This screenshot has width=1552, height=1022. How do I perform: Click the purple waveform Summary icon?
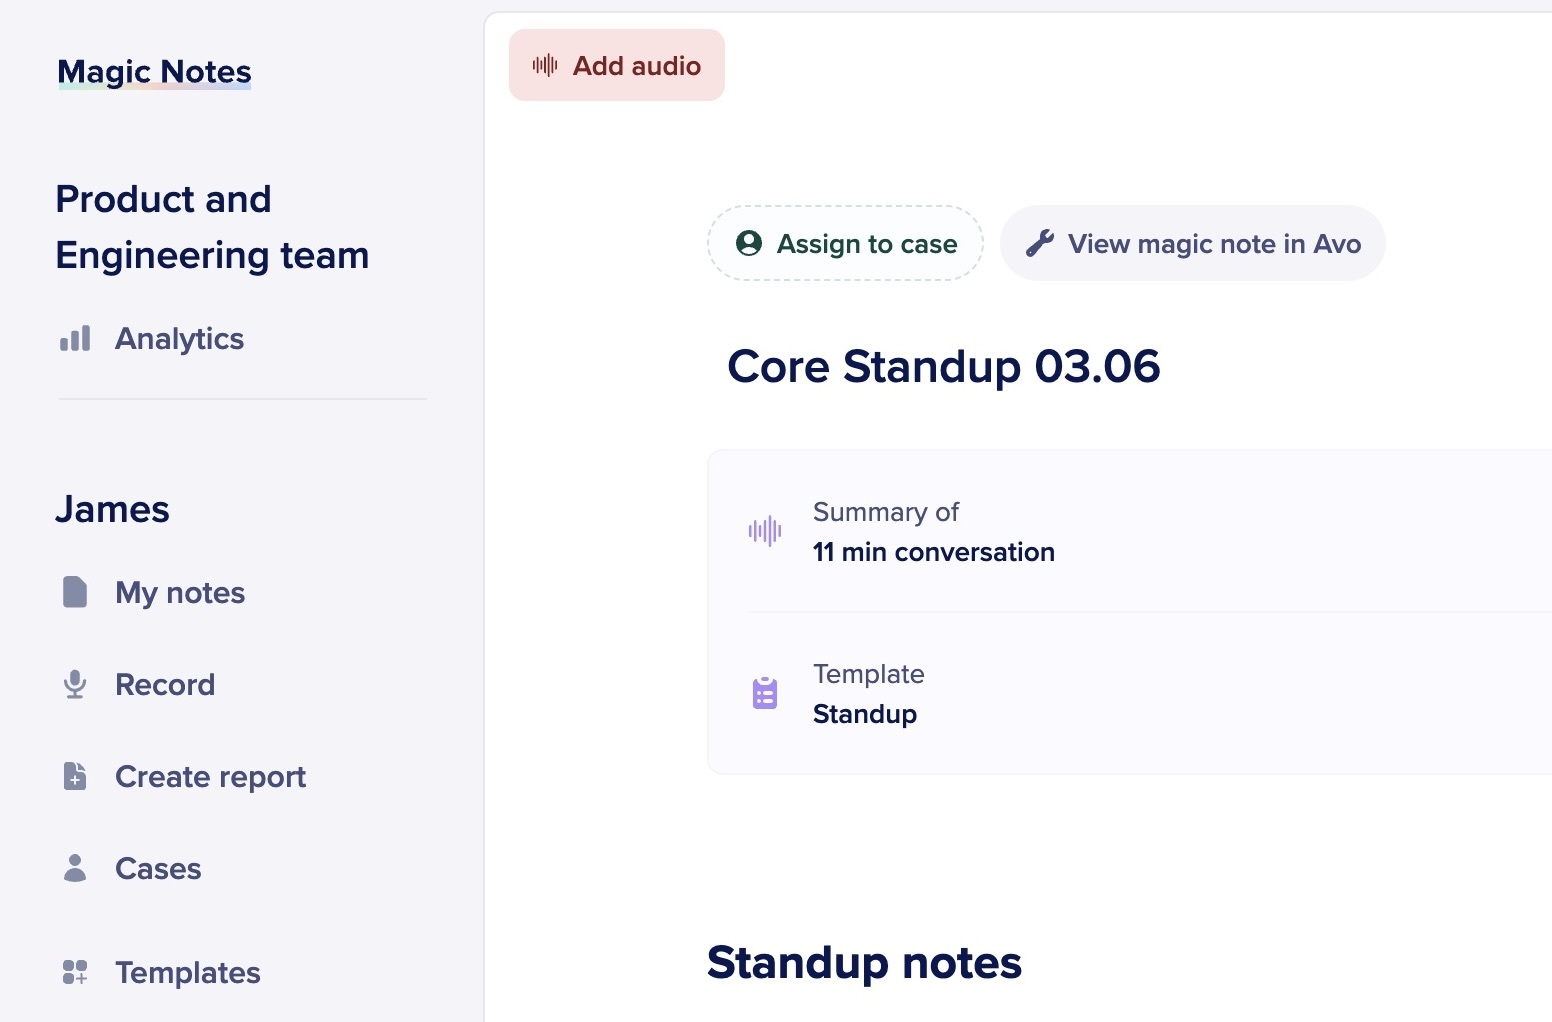[x=765, y=531]
